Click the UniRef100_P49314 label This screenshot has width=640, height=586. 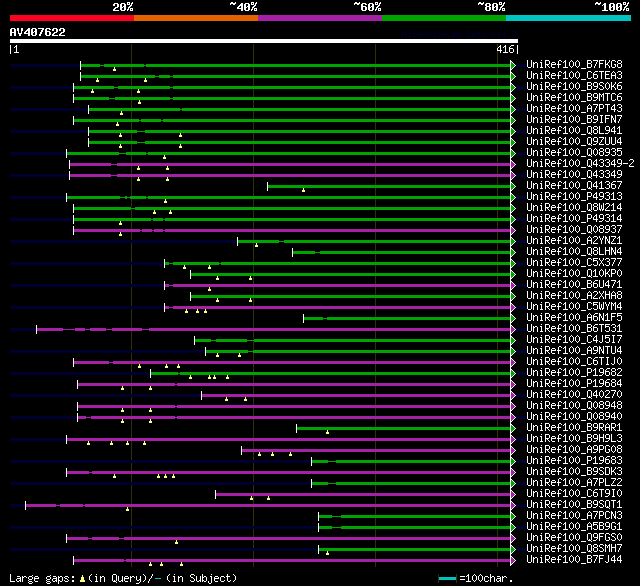click(x=574, y=219)
